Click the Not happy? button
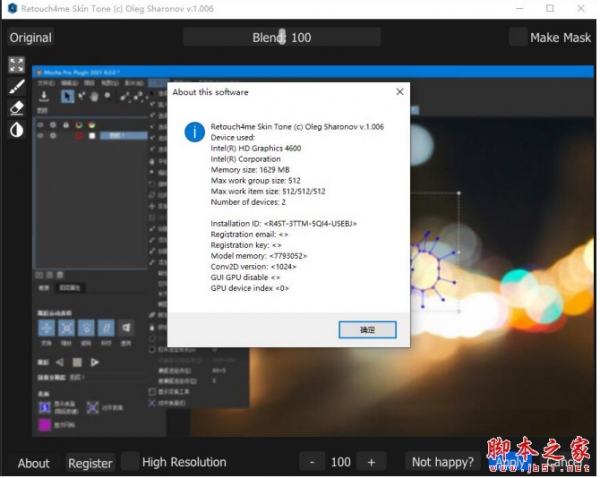Screen dimensions: 600x478 [x=443, y=462]
